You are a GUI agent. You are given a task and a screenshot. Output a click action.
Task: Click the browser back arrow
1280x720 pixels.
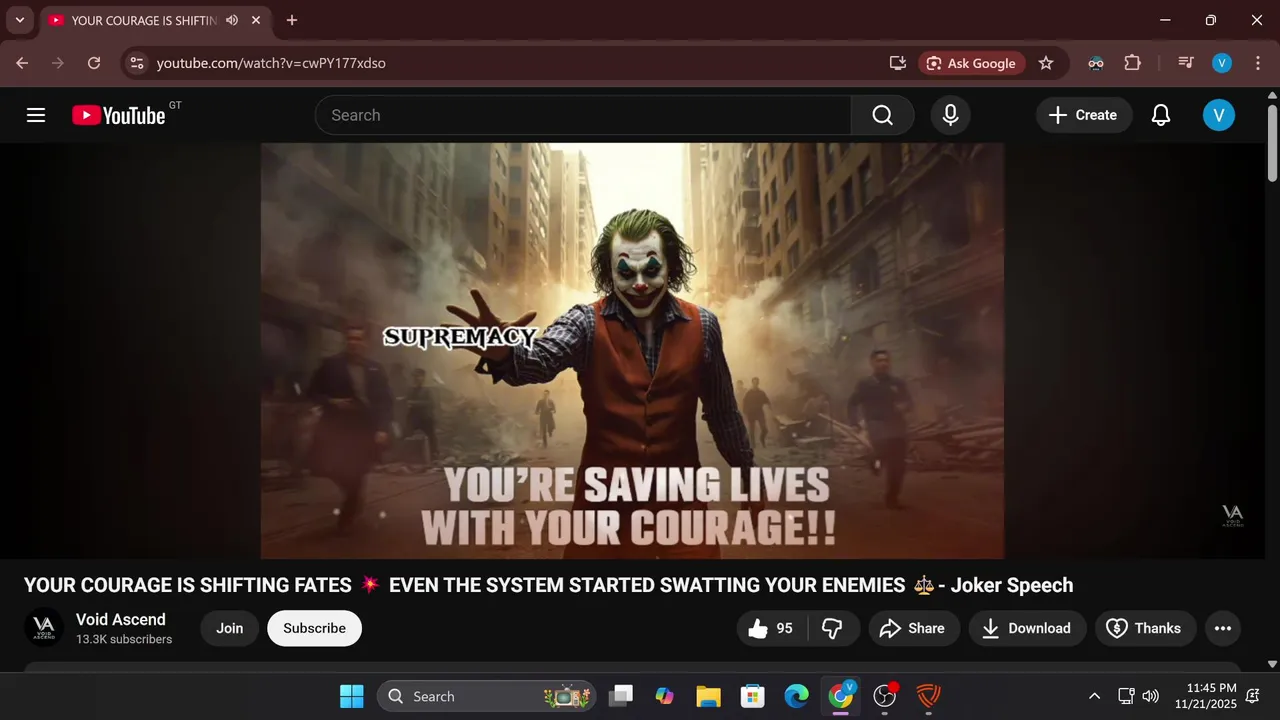[x=22, y=63]
